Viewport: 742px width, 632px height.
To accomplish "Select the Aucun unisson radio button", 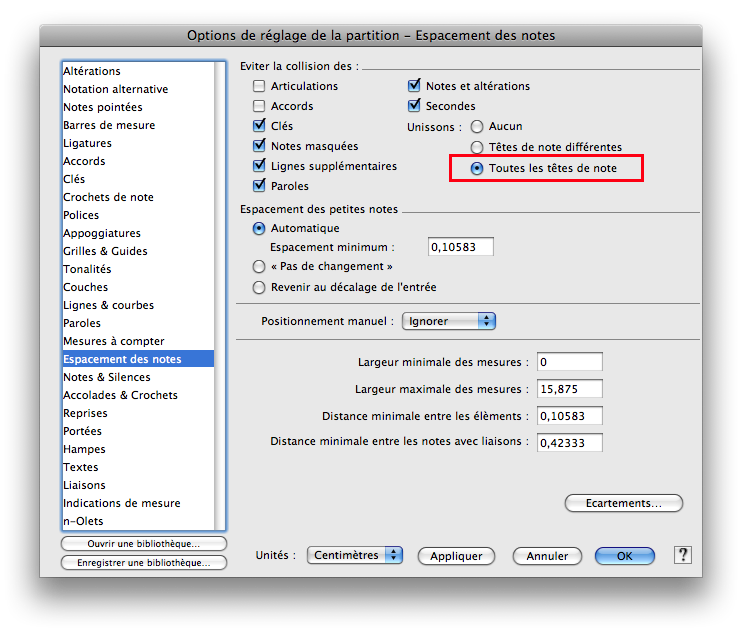I will click(477, 127).
